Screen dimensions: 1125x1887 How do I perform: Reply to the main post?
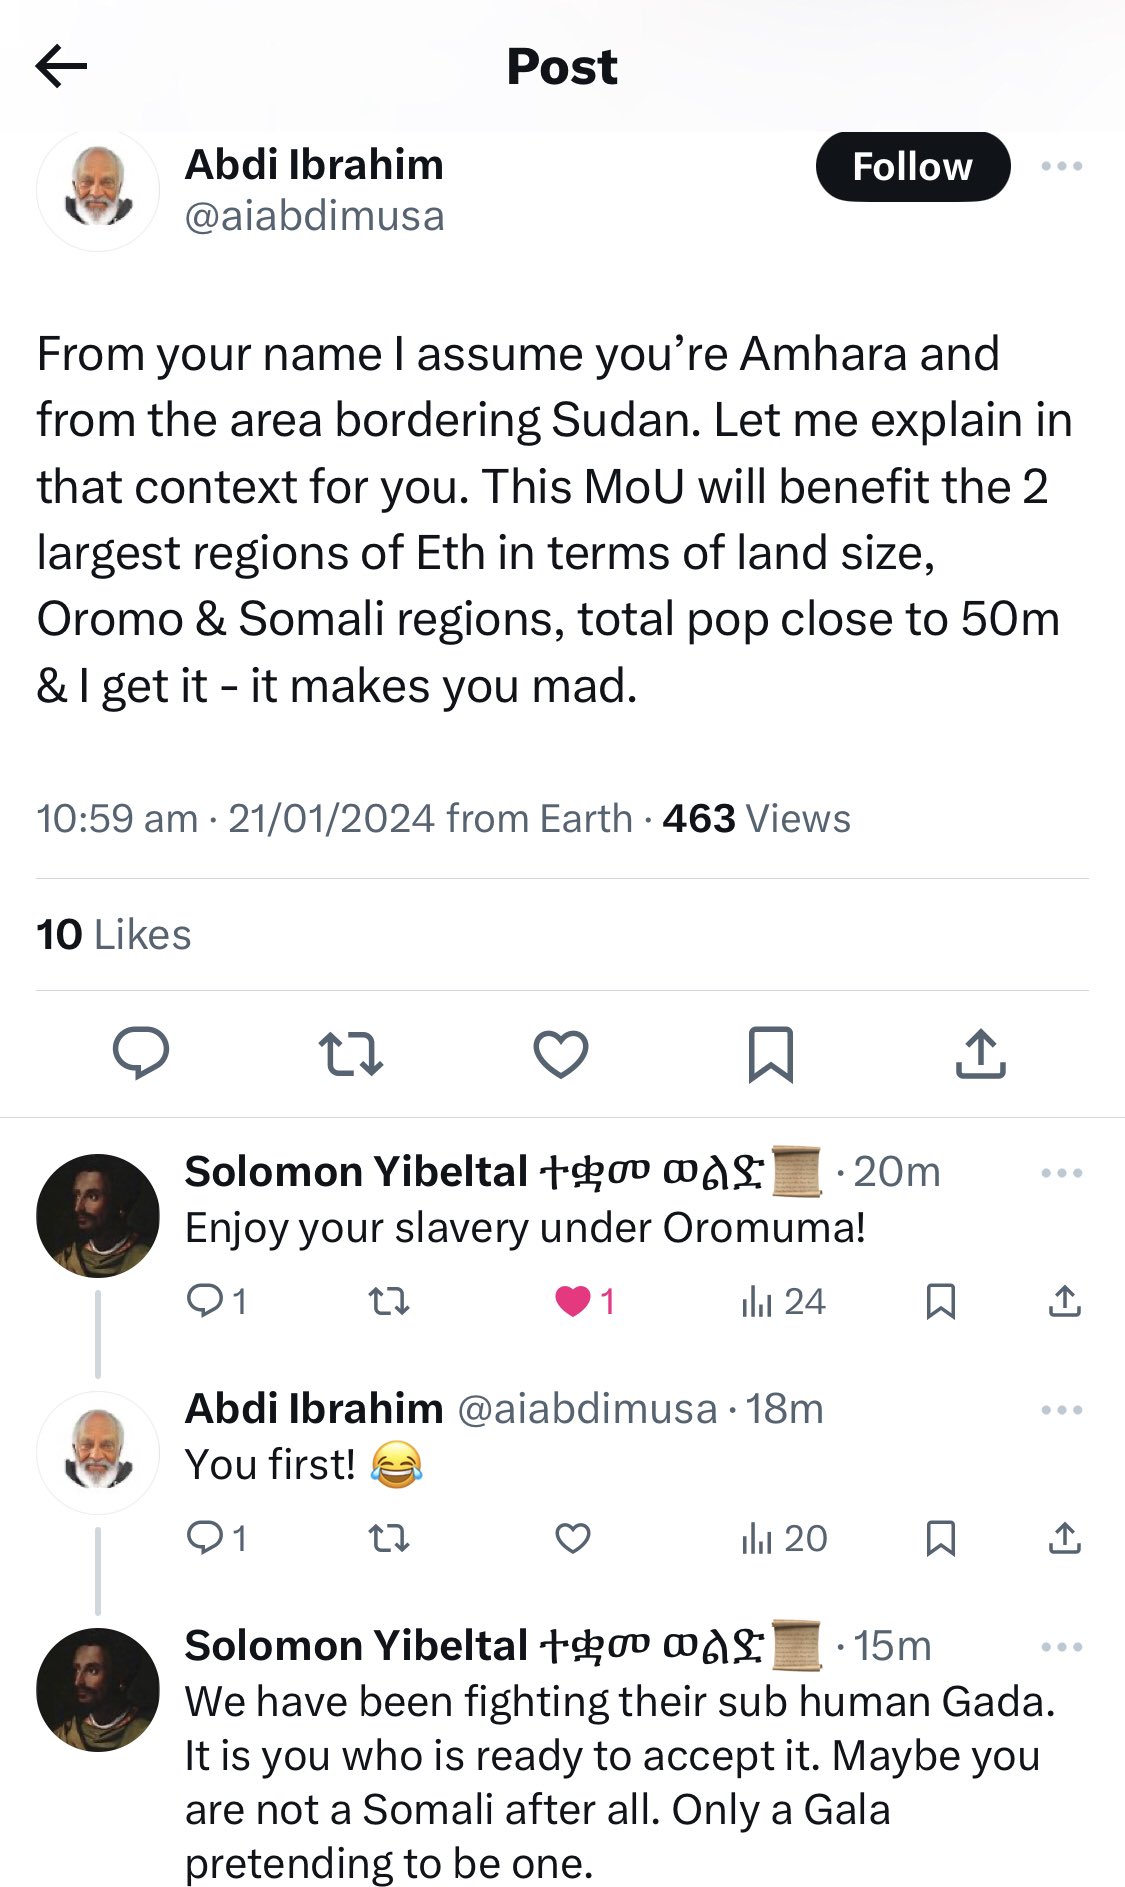[141, 1054]
